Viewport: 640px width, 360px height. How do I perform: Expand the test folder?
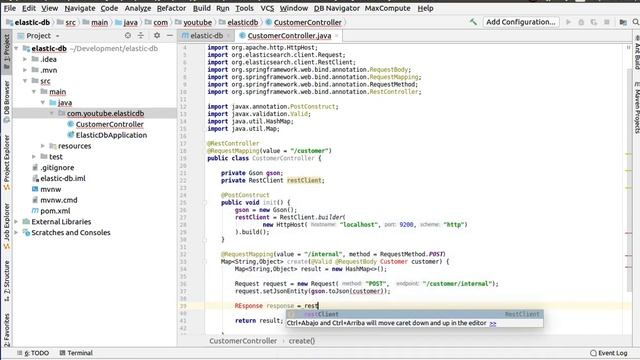click(34, 157)
